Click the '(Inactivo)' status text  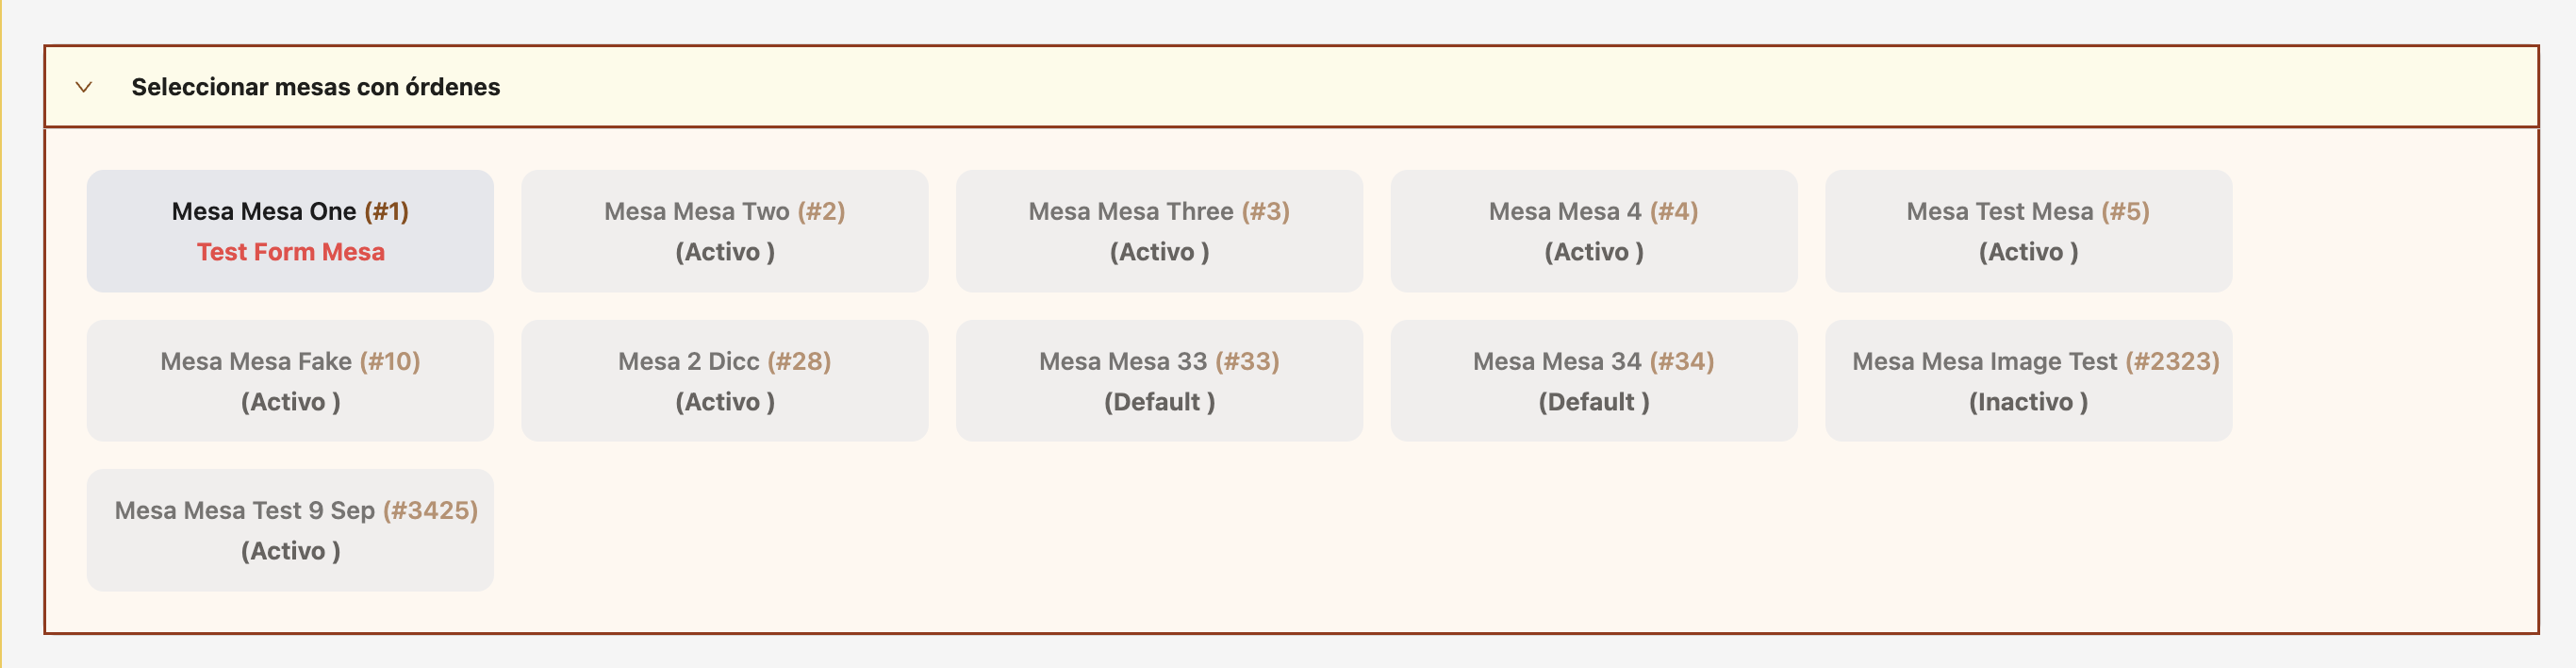pyautogui.click(x=2027, y=402)
